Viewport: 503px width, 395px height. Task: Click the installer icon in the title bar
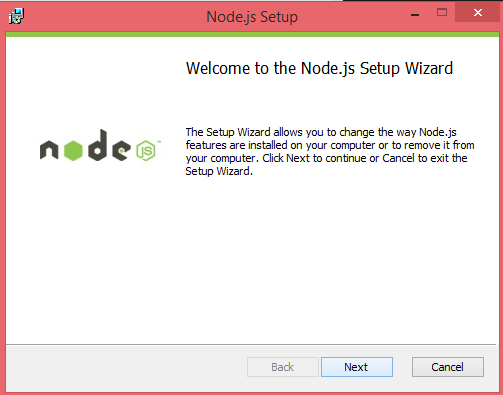click(x=16, y=16)
